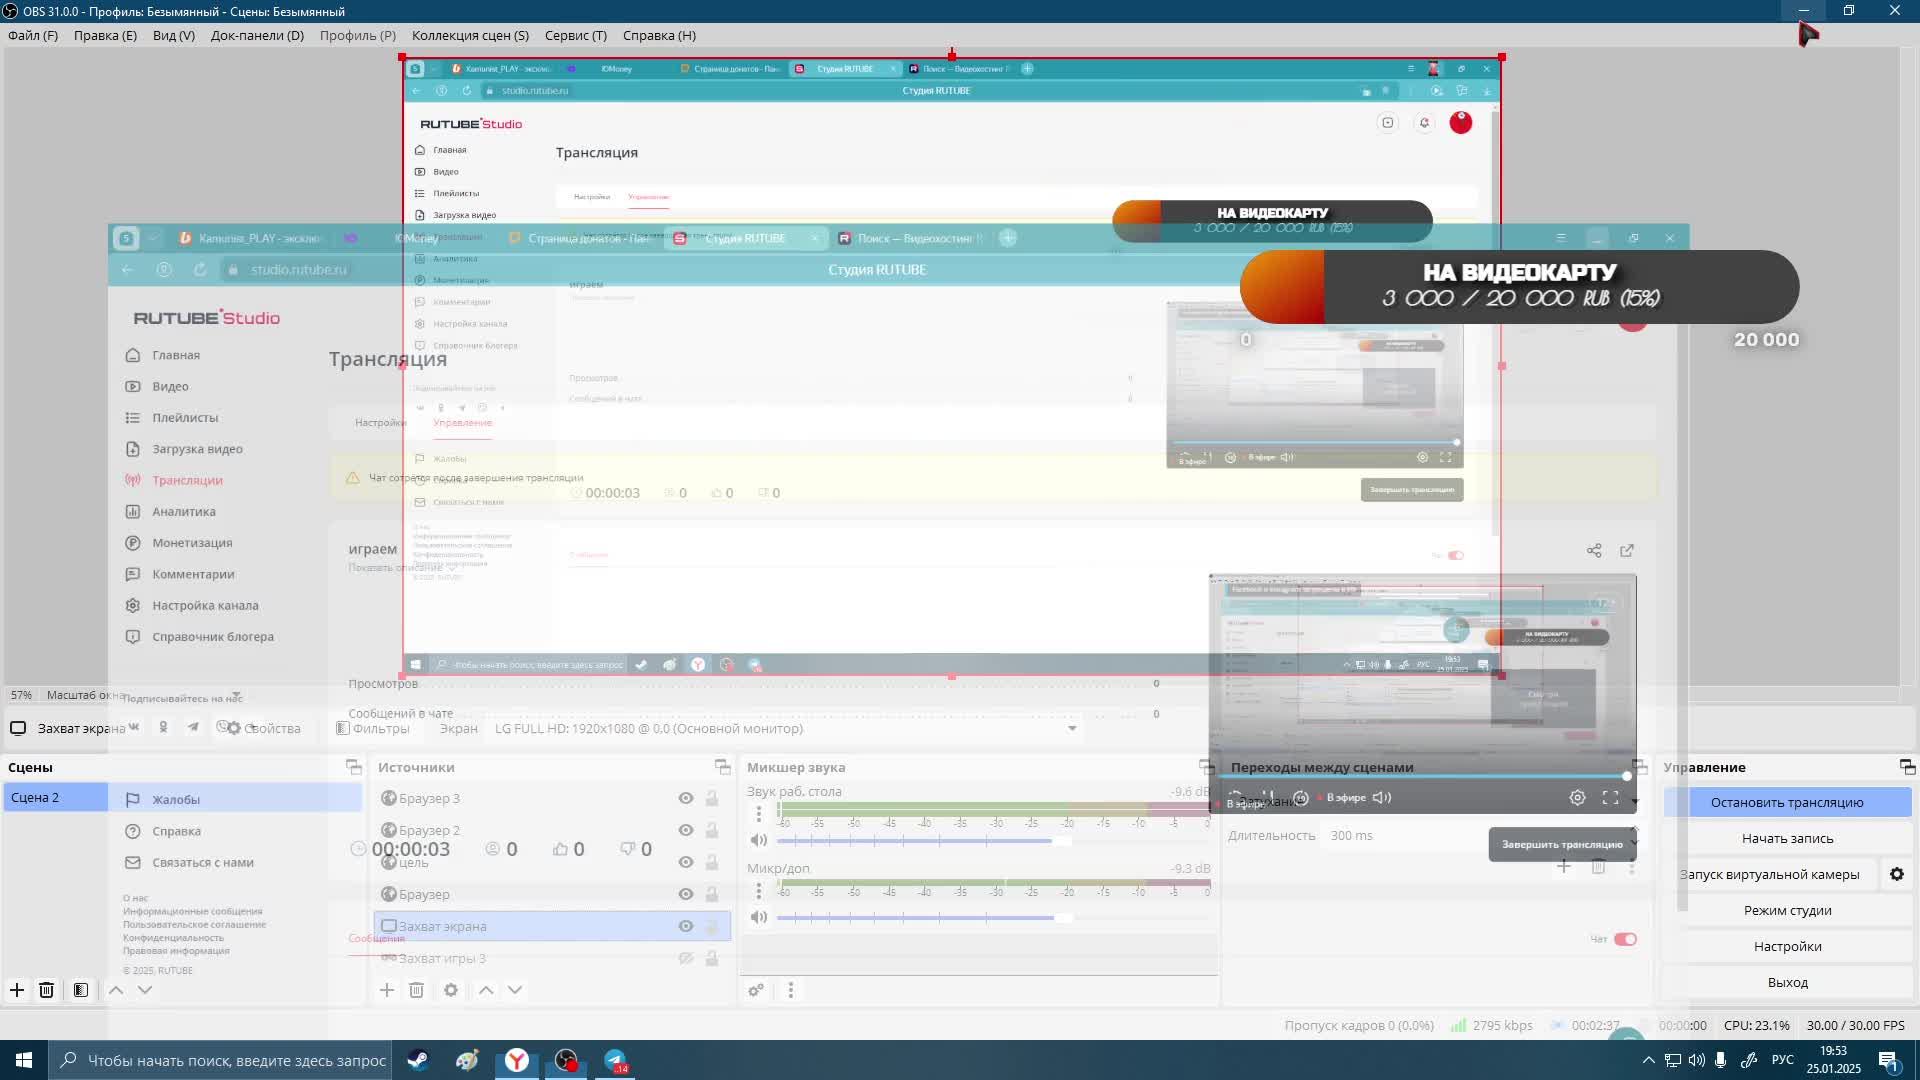The width and height of the screenshot is (1920, 1080).
Task: Click Остановить трансляцию to stop streaming
Action: point(1787,802)
